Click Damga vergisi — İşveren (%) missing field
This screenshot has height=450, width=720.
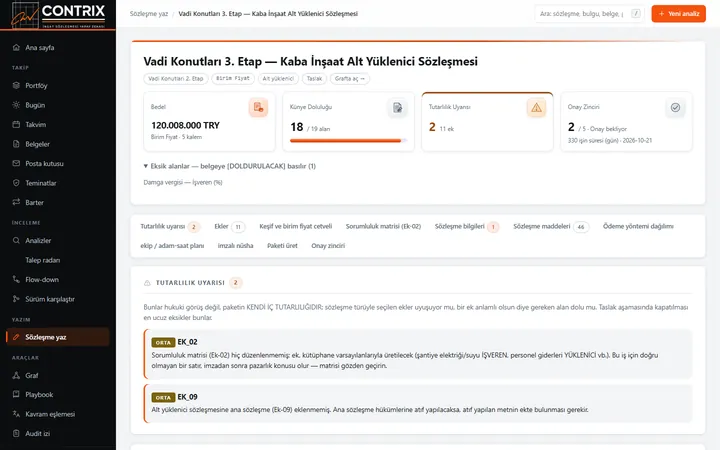183,182
